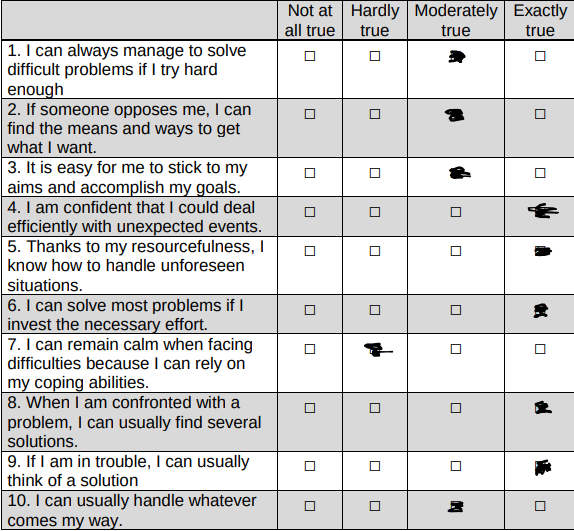574x531 pixels.
Task: Check 'Not at all true' for question 10
Action: point(310,506)
